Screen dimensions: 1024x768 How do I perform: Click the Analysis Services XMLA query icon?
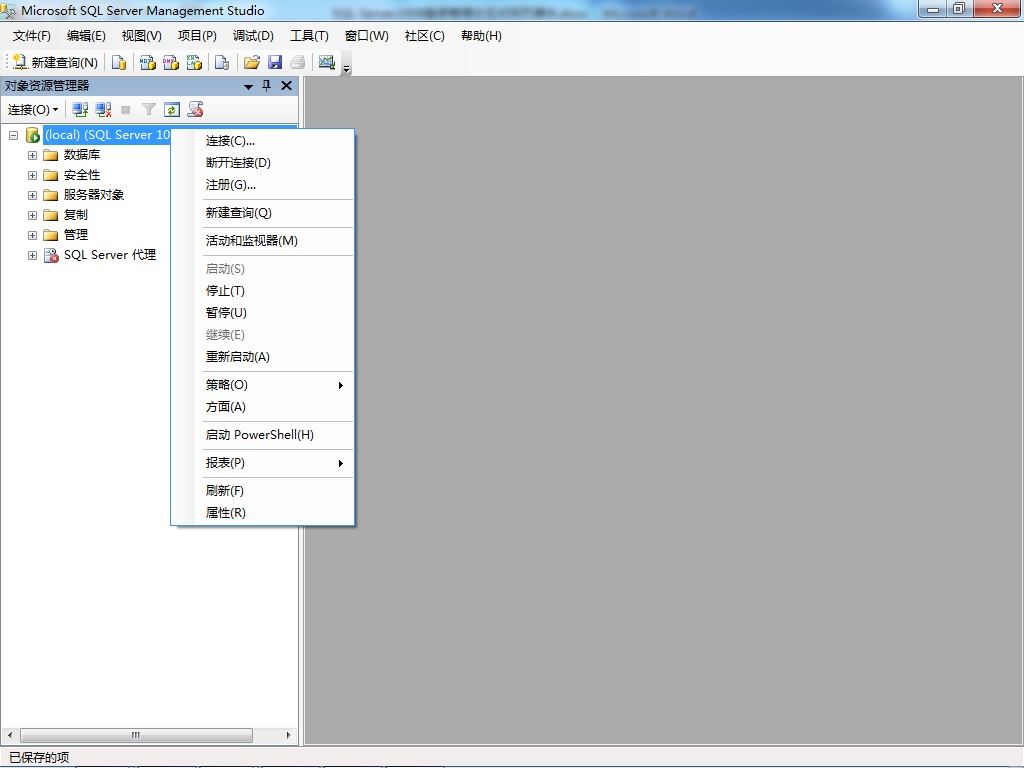point(195,62)
